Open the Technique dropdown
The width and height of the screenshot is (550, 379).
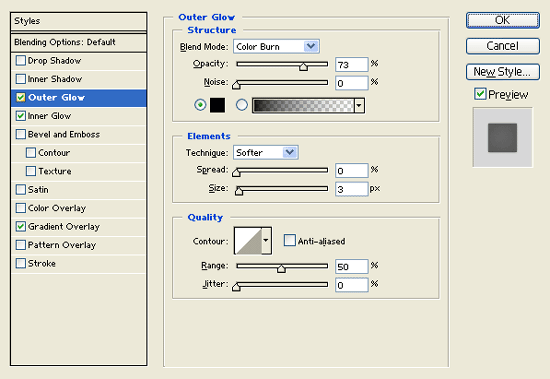pos(266,152)
